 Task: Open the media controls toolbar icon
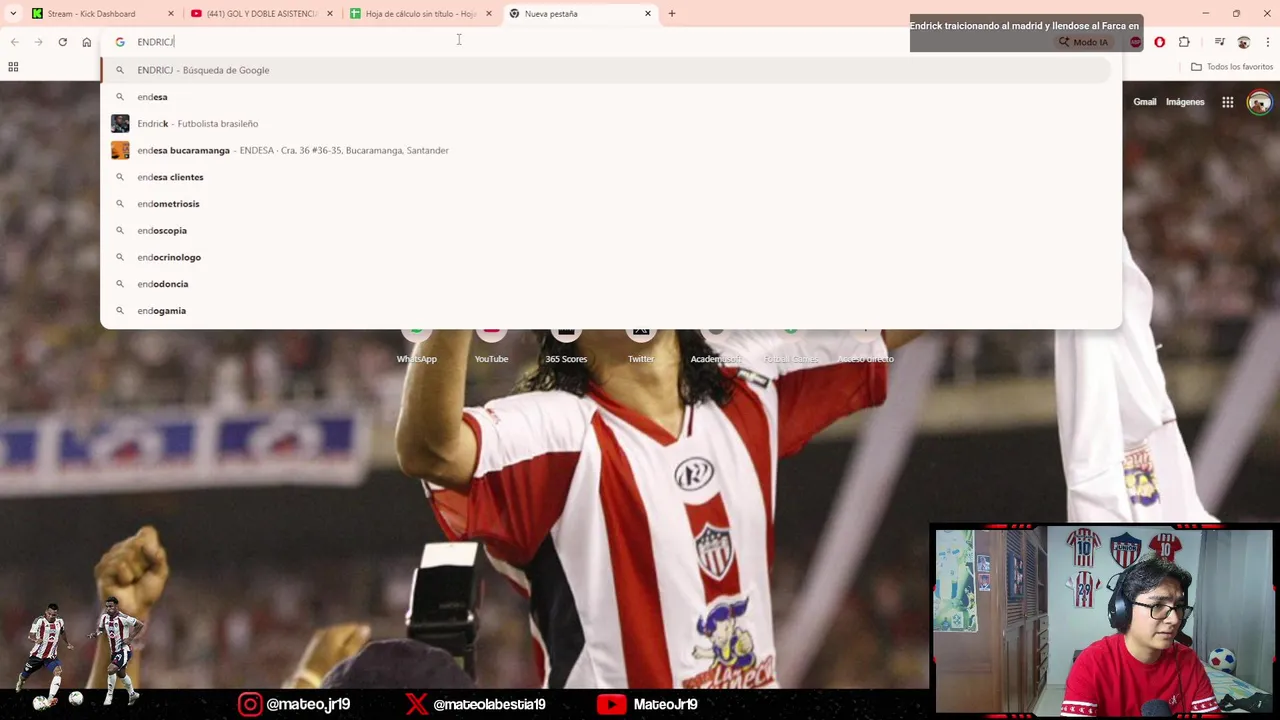(1219, 42)
